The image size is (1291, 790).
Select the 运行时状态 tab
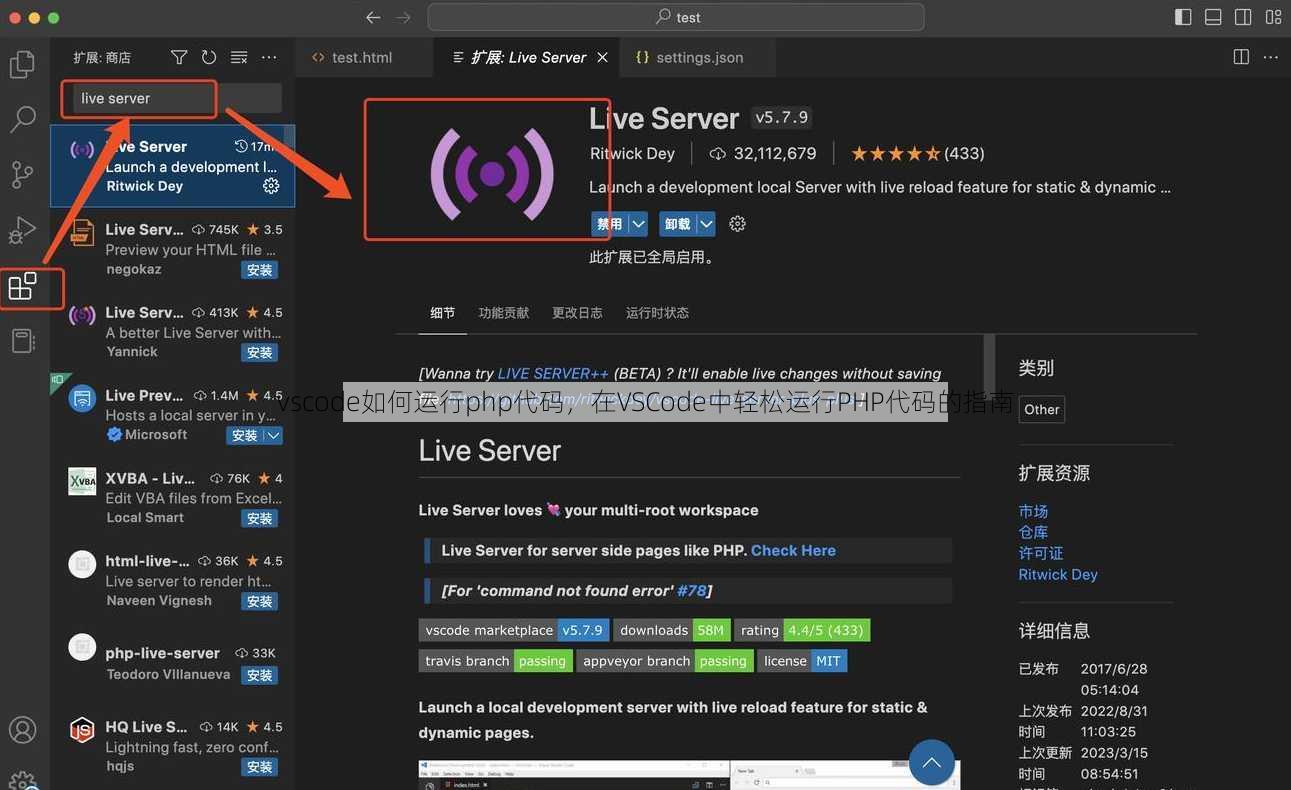click(657, 313)
